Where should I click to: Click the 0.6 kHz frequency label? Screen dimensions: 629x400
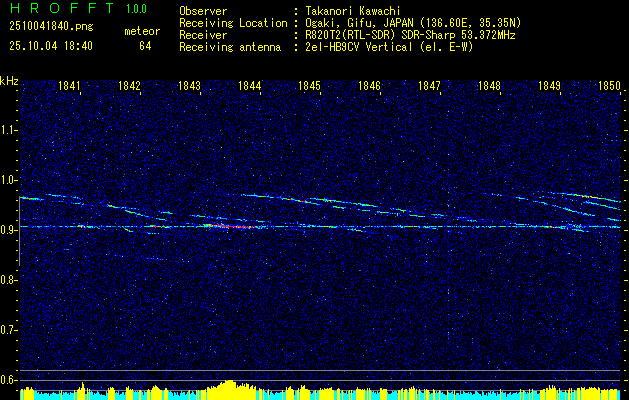8,380
